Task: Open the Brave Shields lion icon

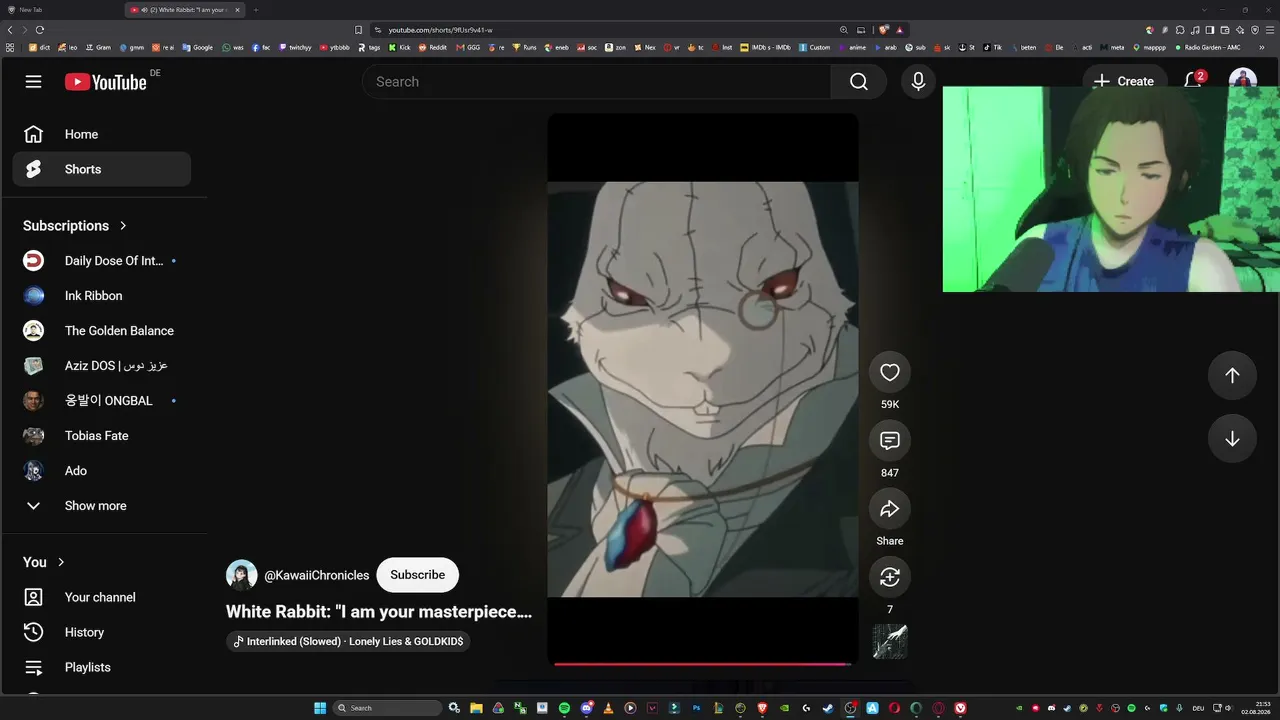Action: point(884,30)
